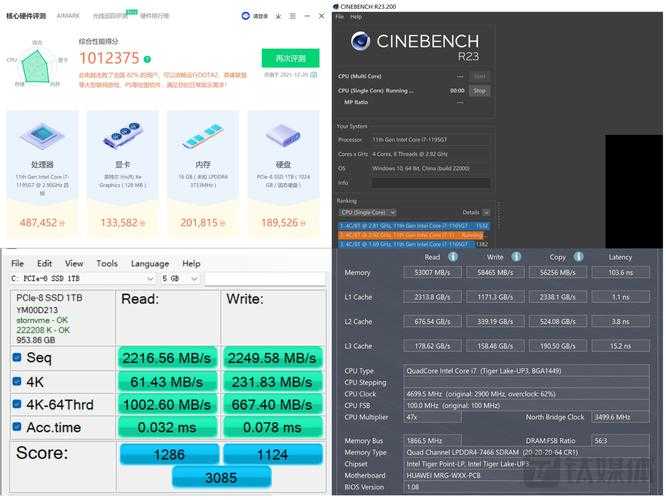Open the File menu in AS SSD
This screenshot has height=500, width=666.
click(17, 263)
